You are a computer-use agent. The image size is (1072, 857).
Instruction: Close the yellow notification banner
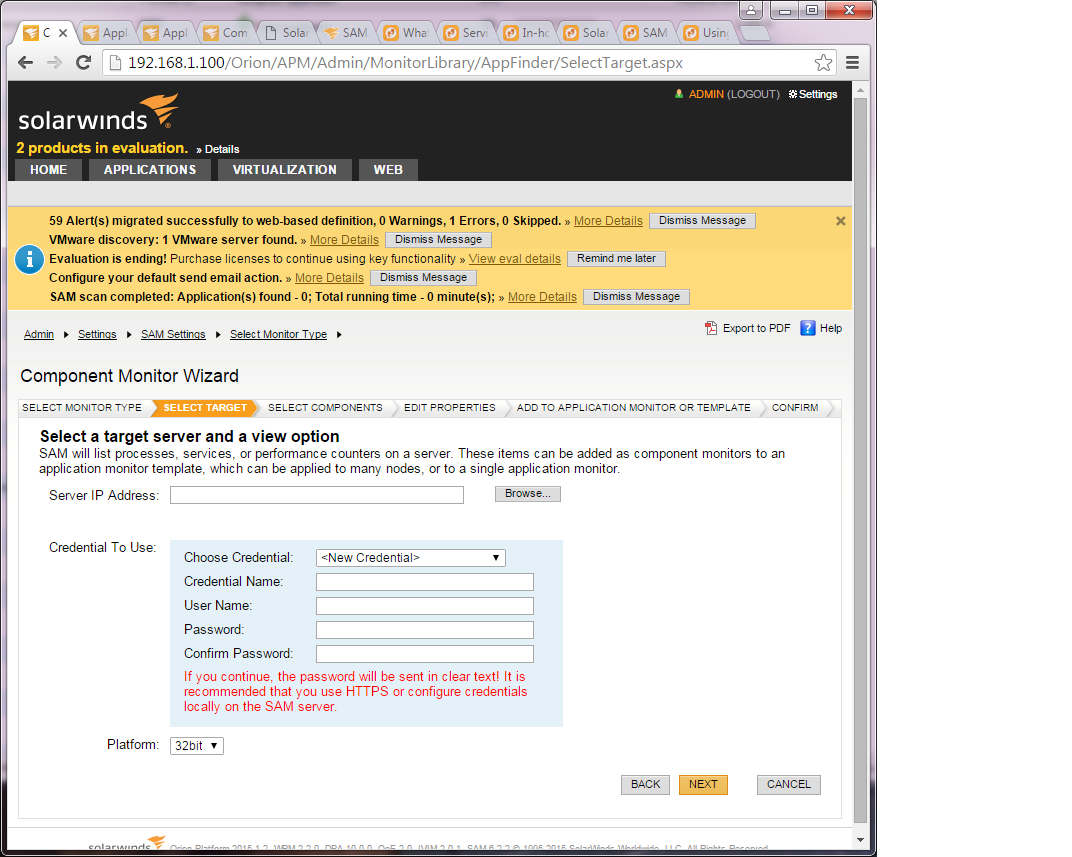pos(840,221)
